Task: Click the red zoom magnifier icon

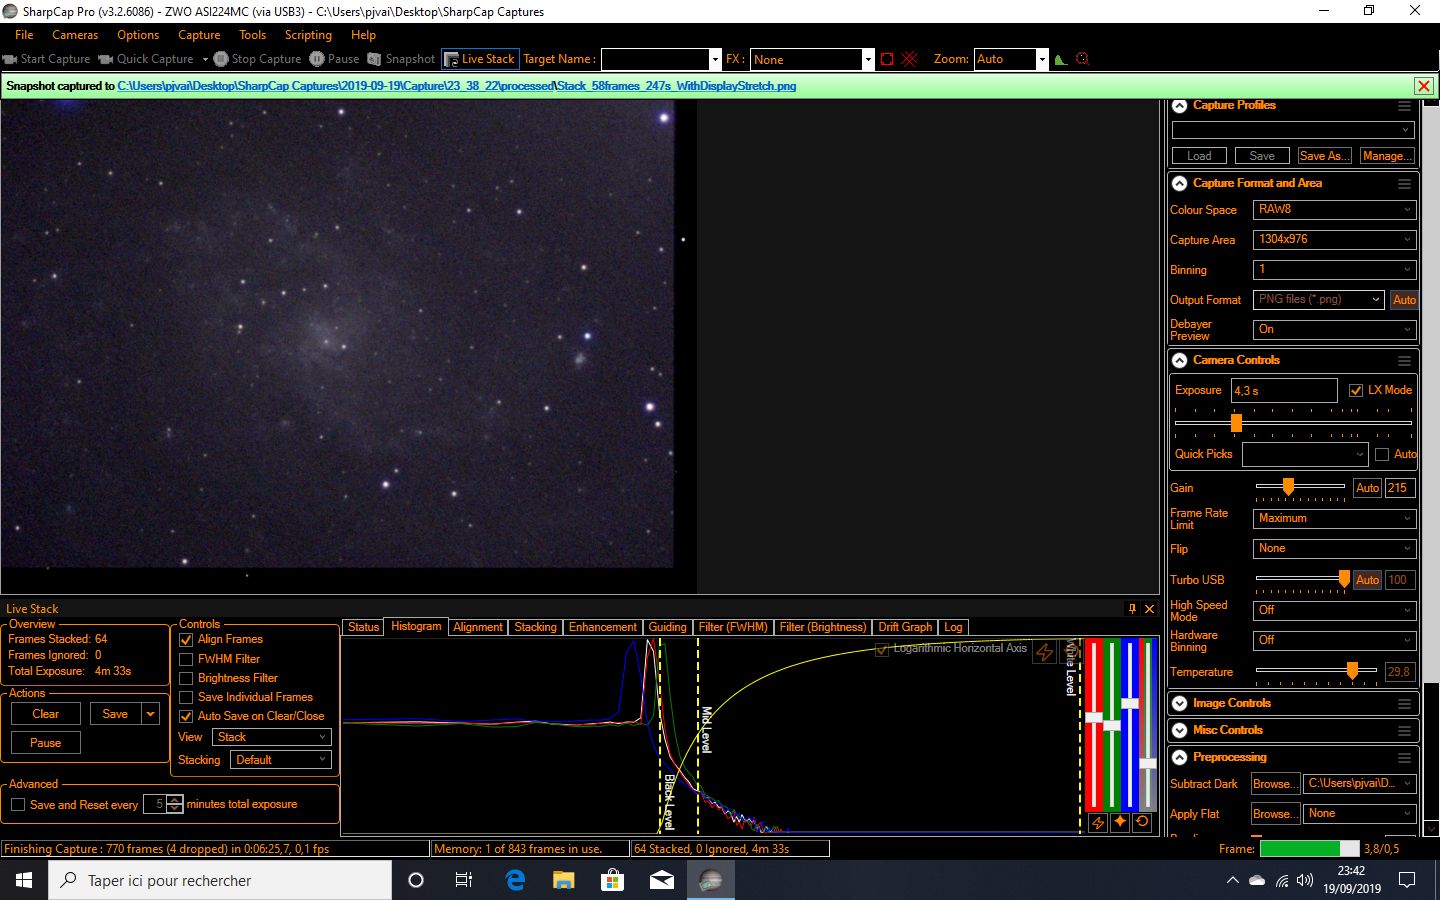Action: click(x=1082, y=59)
